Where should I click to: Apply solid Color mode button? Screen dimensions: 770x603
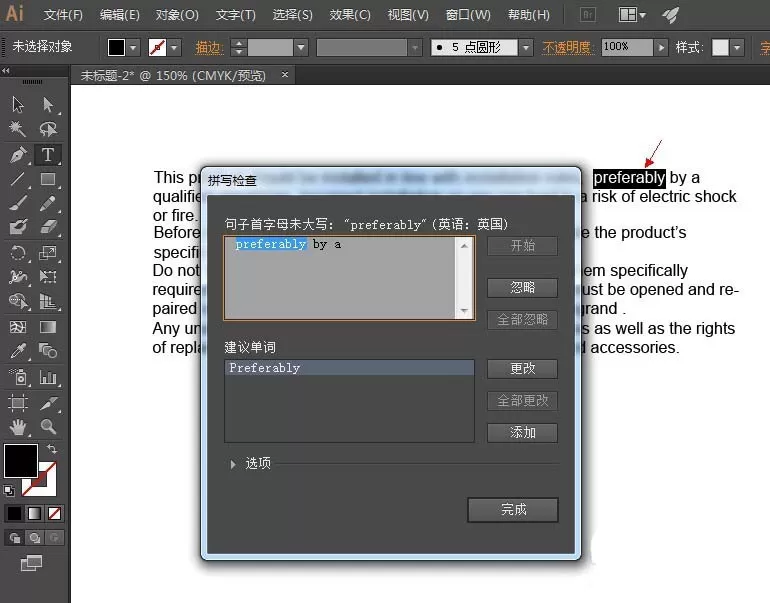[x=14, y=513]
